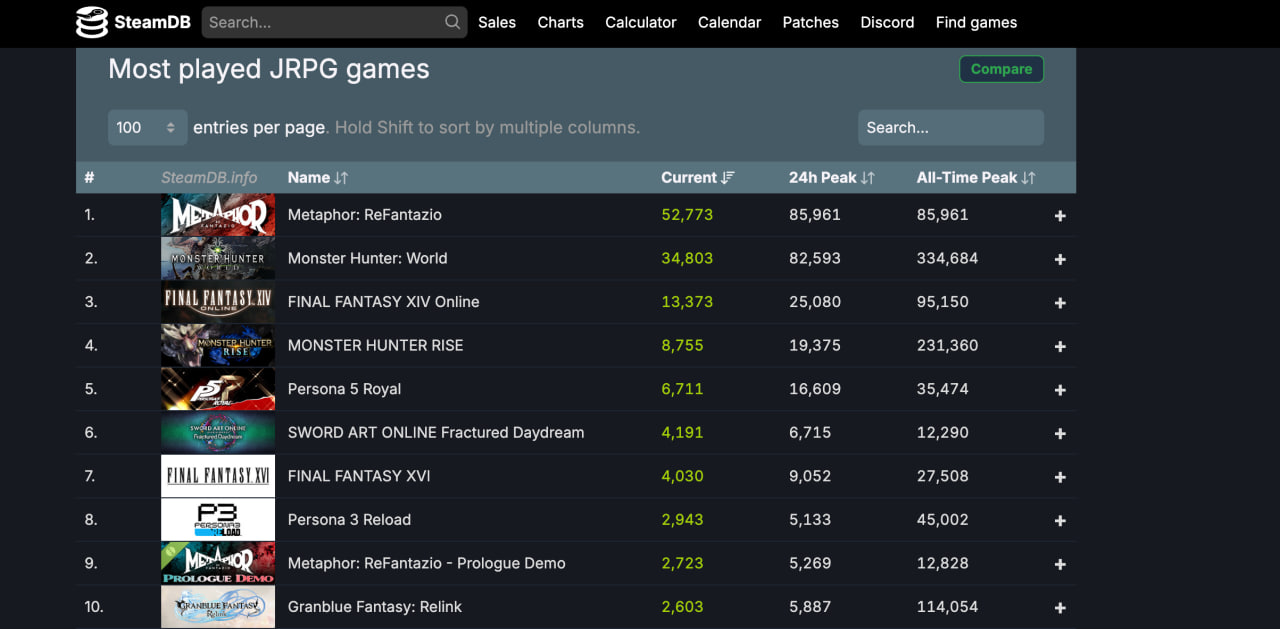This screenshot has height=629, width=1280.
Task: Click the SWORD ART ONLINE Fractured Daydream thumbnail
Action: (x=218, y=433)
